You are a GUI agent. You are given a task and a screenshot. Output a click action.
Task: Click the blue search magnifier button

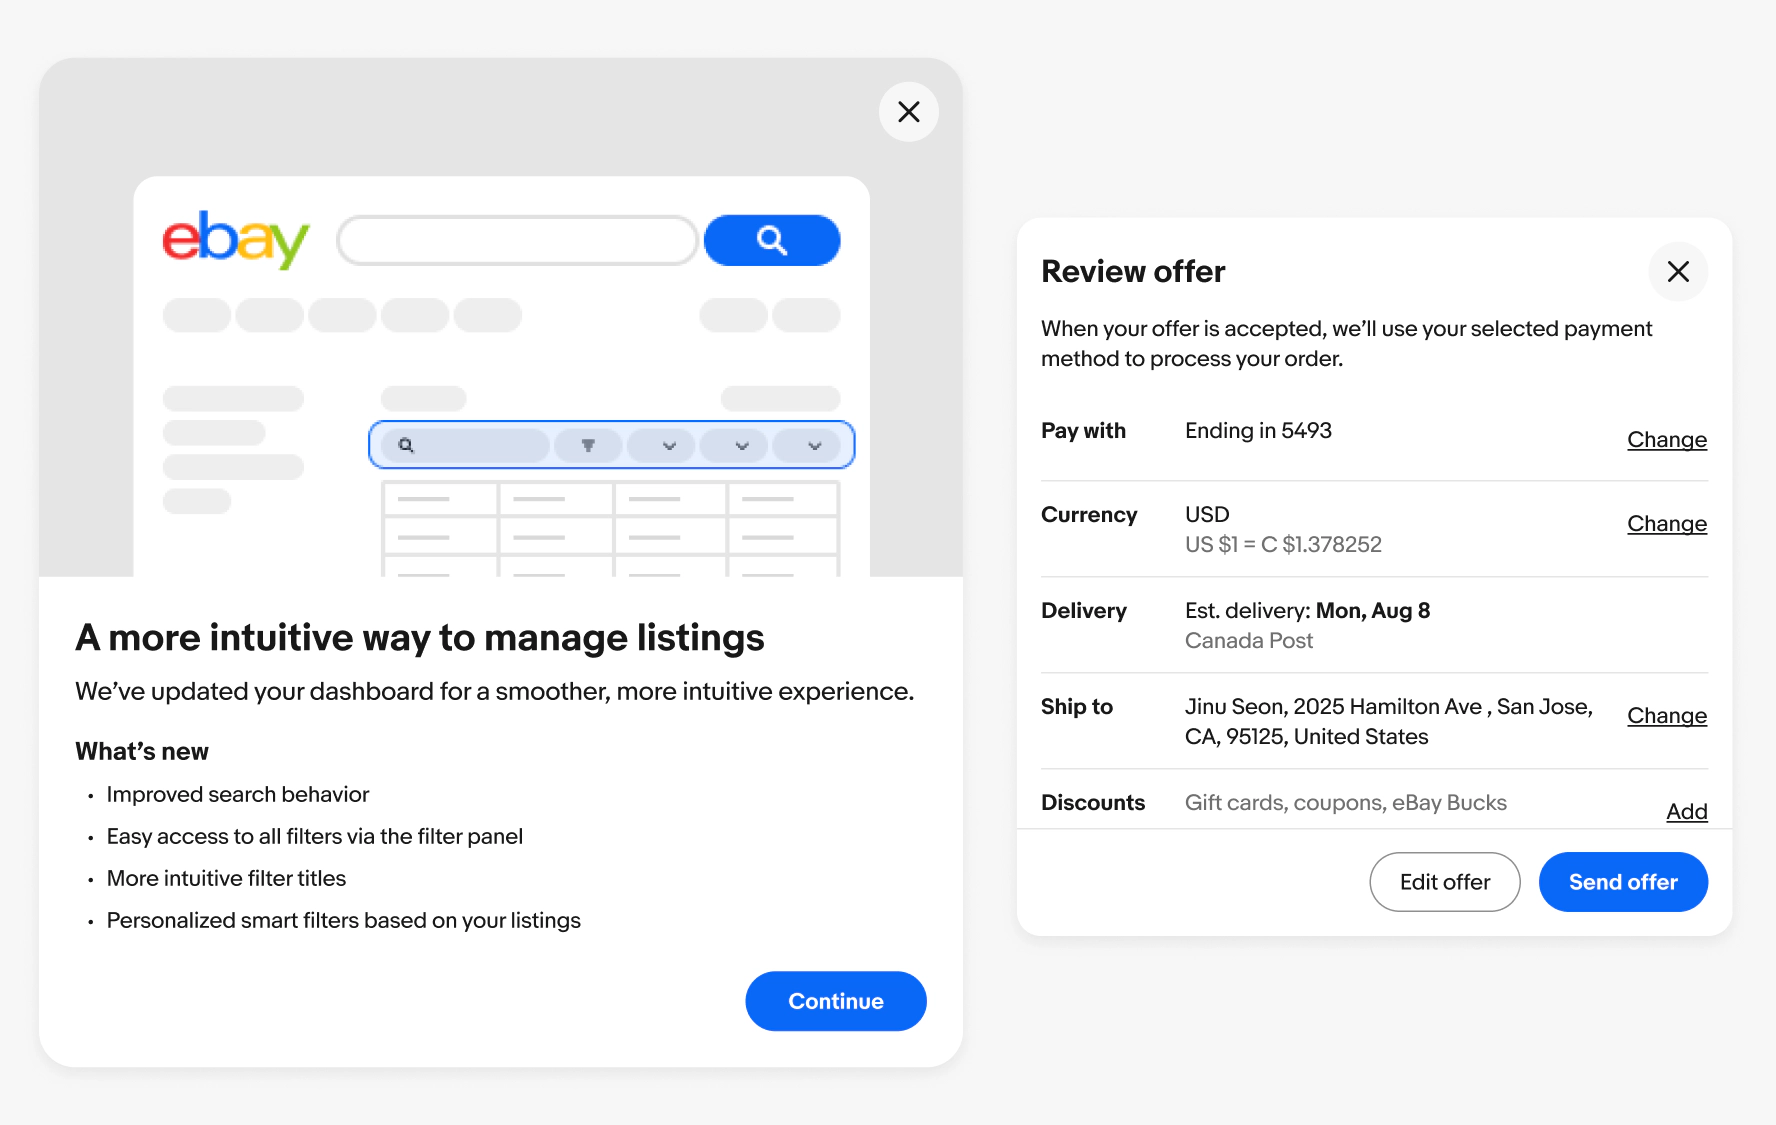[772, 240]
